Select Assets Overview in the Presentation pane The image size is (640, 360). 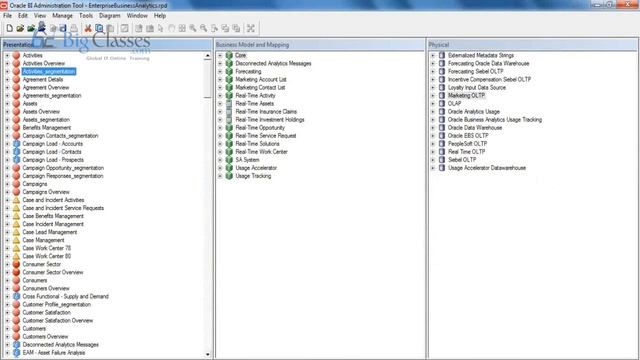pos(41,111)
